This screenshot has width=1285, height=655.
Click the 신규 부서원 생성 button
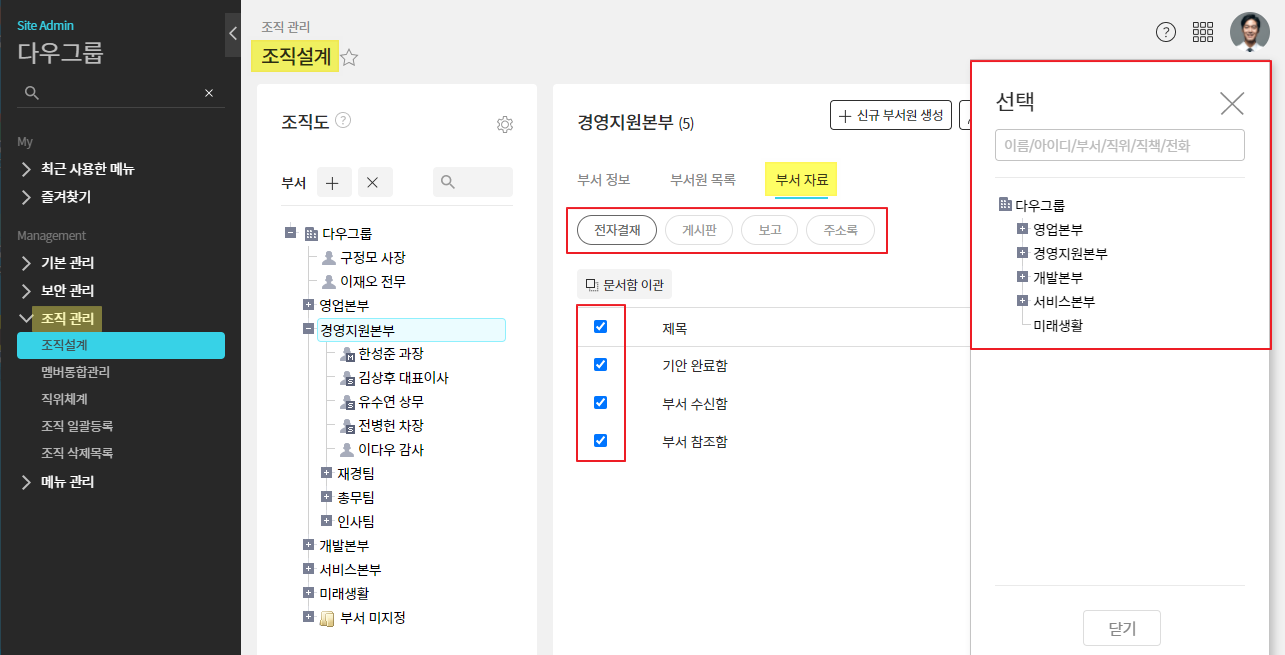(x=890, y=115)
